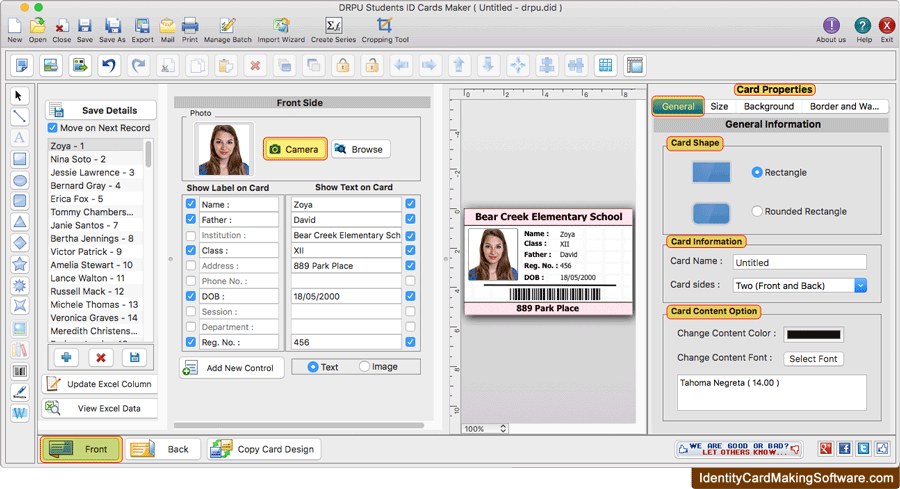Select the star shape tool
Screen dimensions: 900x489
click(20, 264)
